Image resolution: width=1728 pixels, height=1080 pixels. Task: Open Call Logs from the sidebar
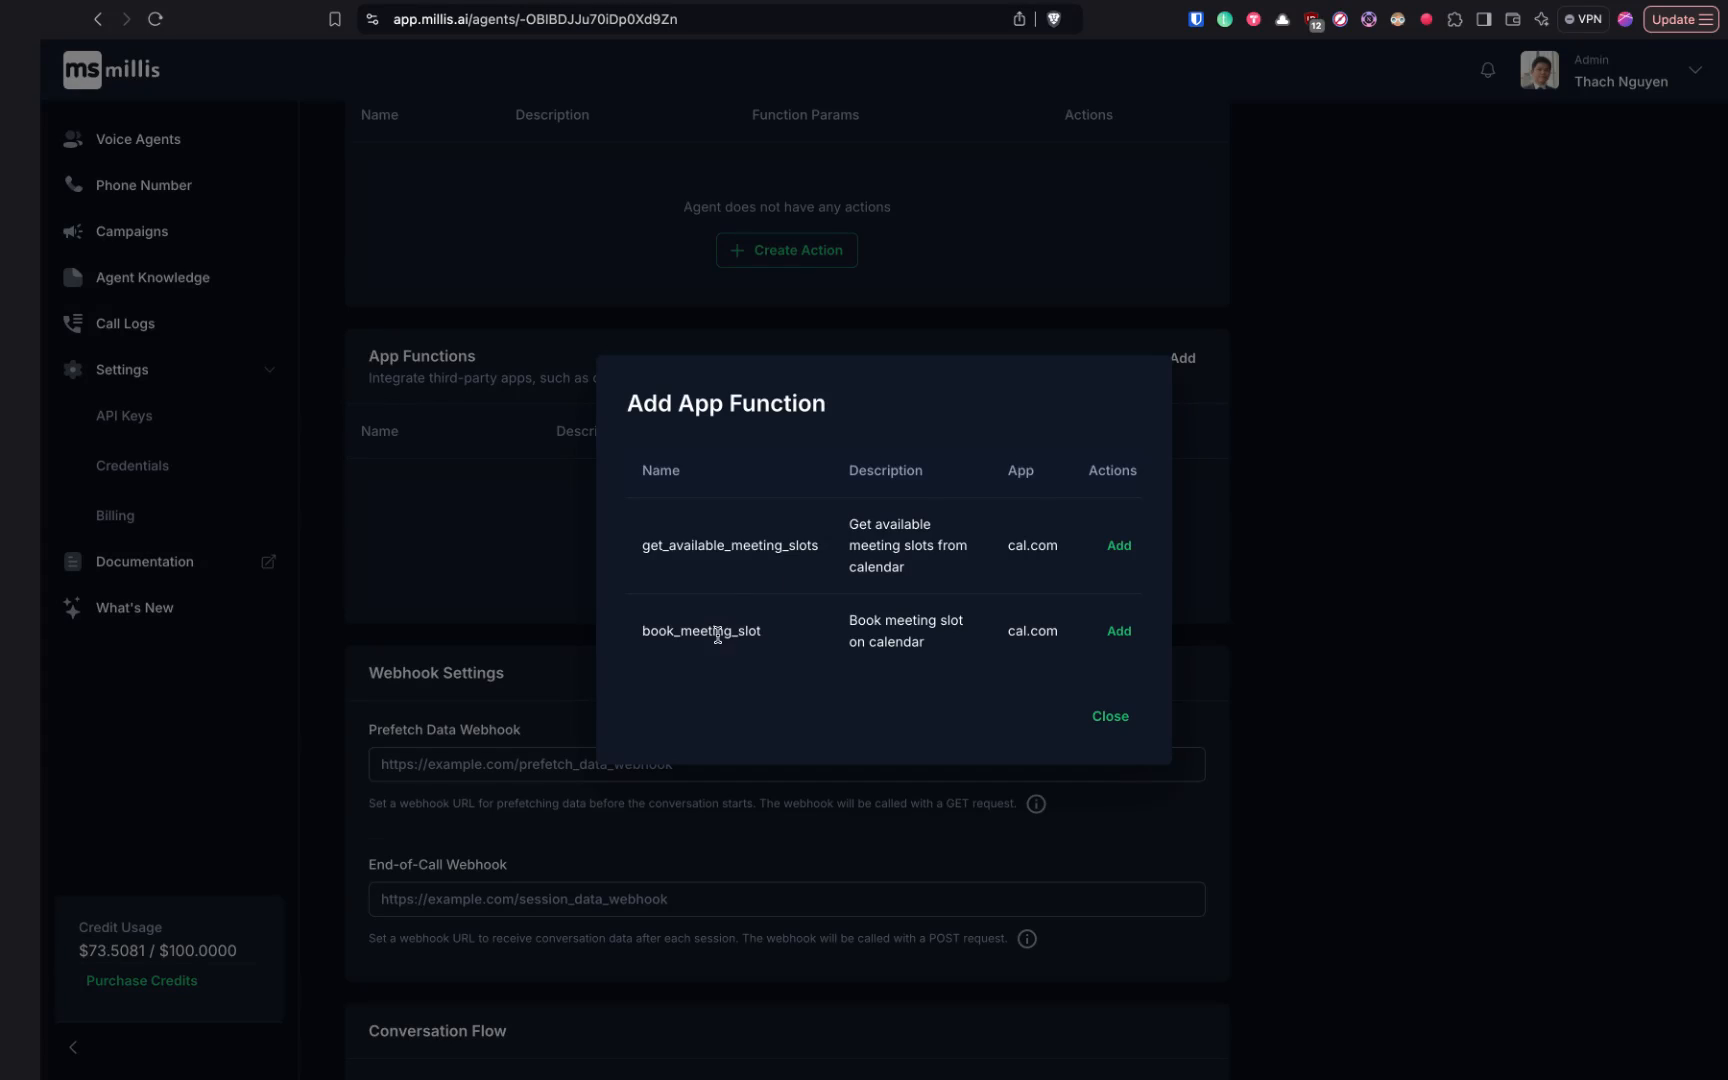124,323
